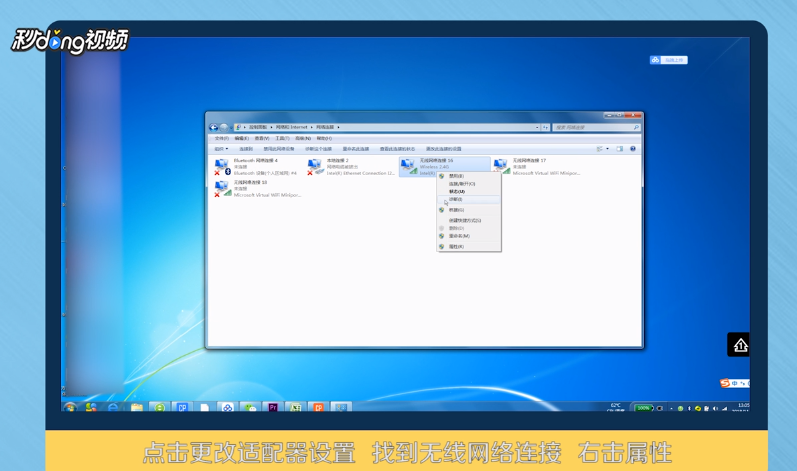Choose 创建快捷方式(S) in the context menu
797x471 pixels.
point(469,221)
